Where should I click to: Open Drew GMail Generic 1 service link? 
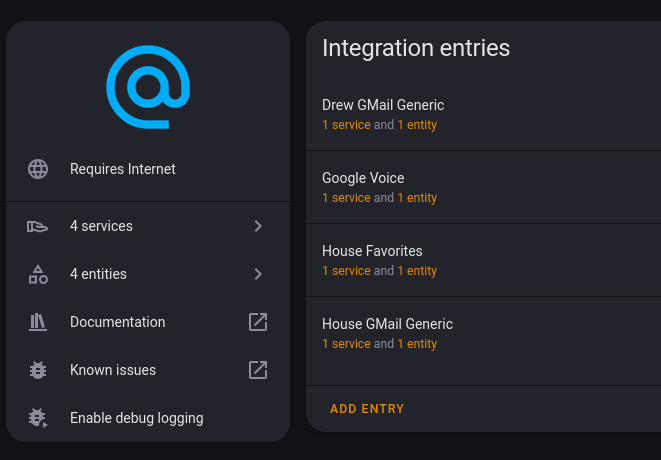point(347,125)
